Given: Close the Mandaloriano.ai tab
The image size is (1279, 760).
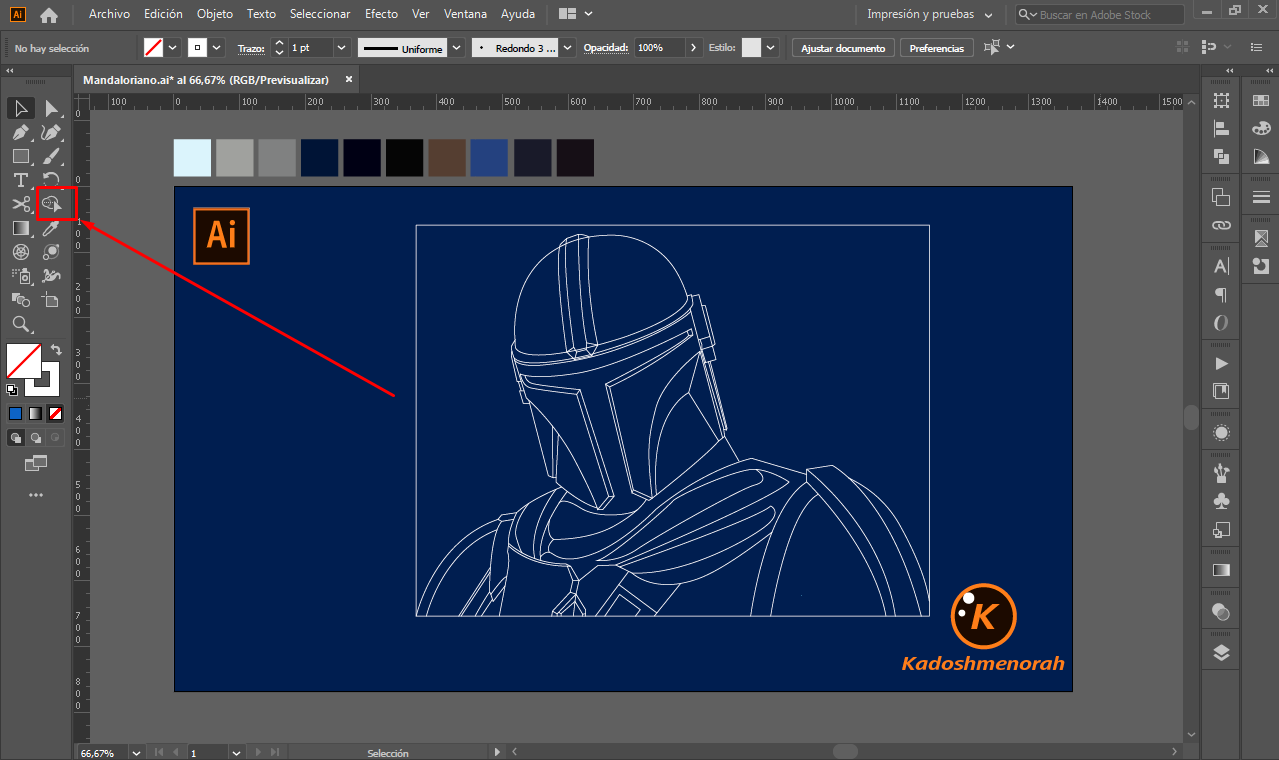Looking at the screenshot, I should pyautogui.click(x=349, y=80).
